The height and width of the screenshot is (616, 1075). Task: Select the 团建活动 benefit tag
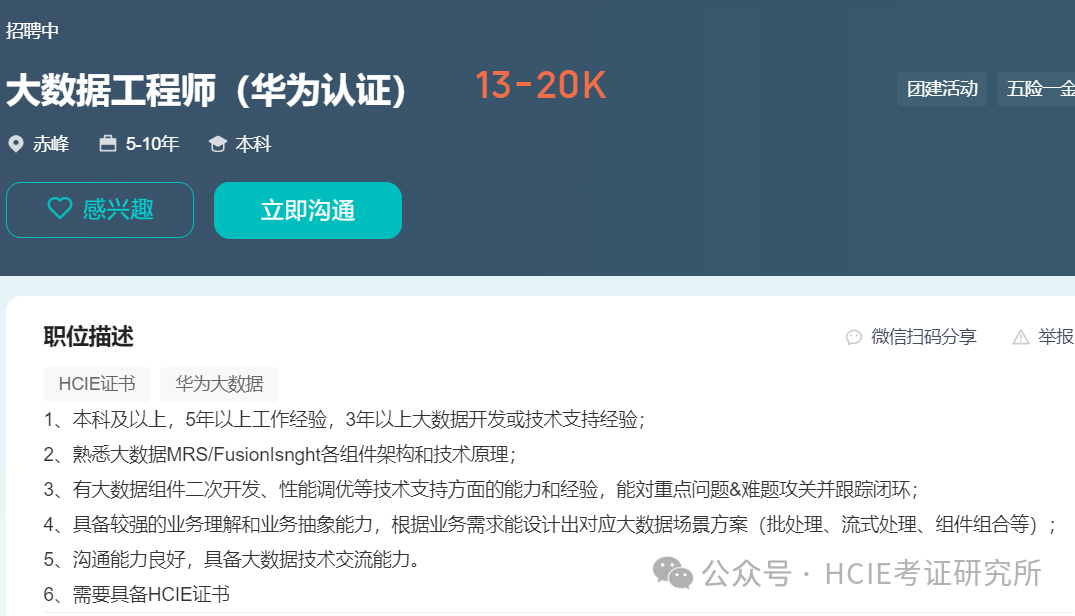pos(942,89)
